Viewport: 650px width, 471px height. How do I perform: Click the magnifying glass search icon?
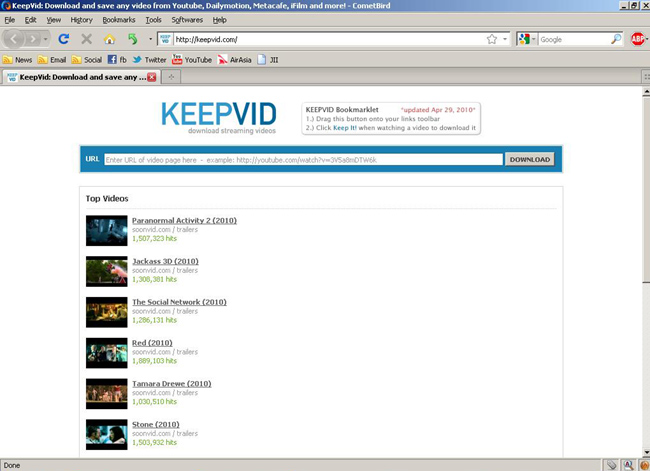(616, 39)
